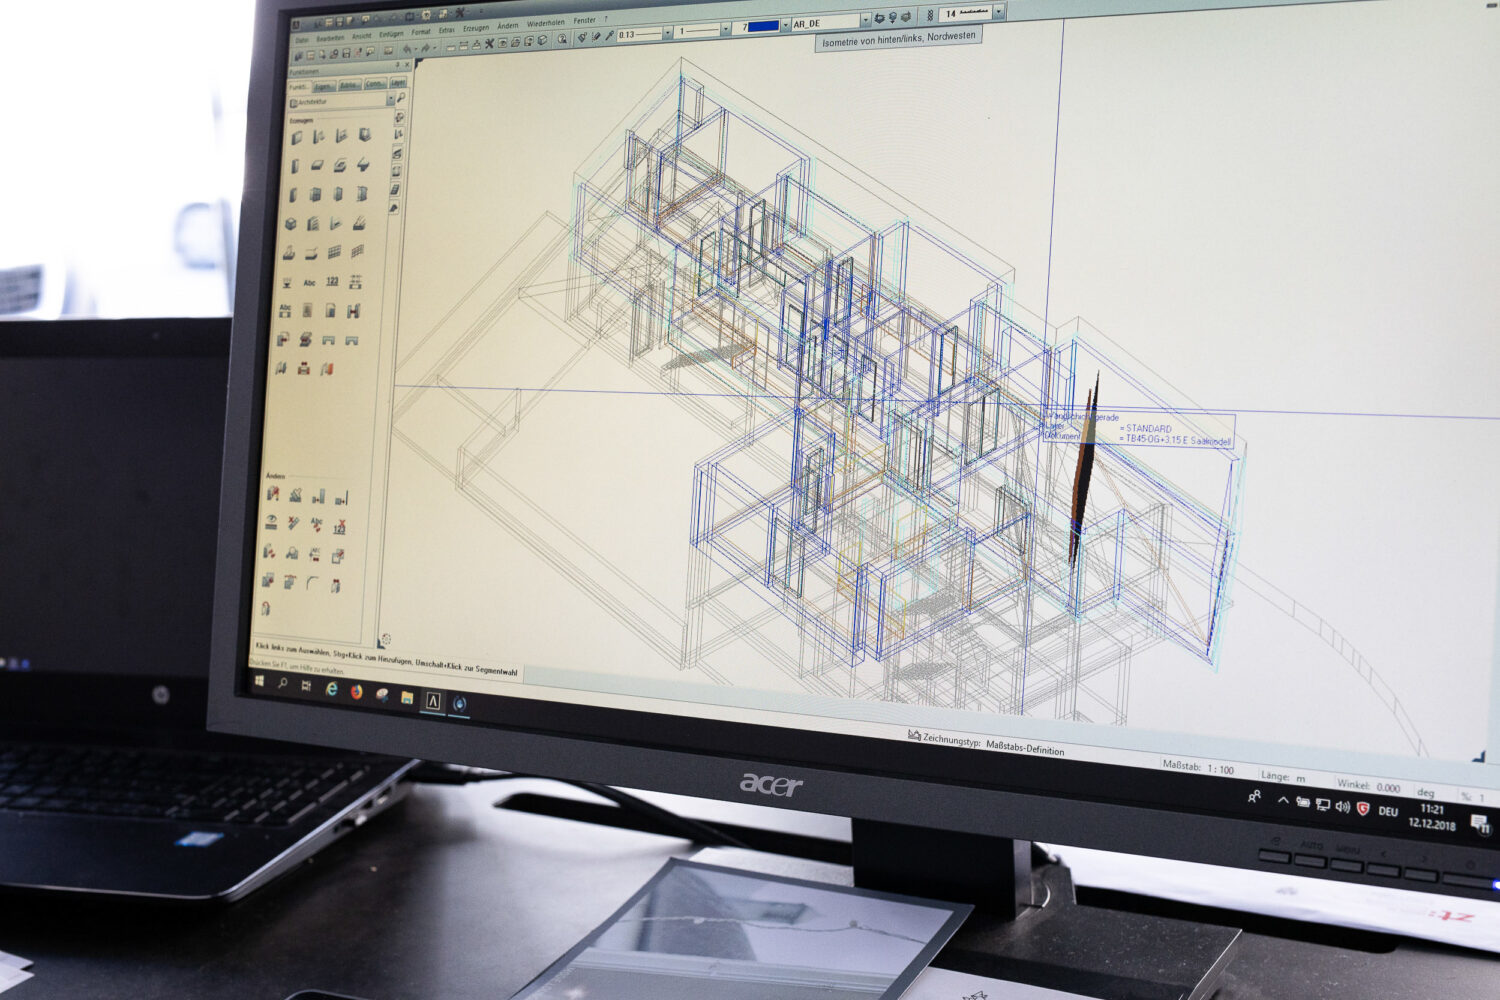Open Firefox from the Windows taskbar
This screenshot has height=1000, width=1500.
pos(356,691)
